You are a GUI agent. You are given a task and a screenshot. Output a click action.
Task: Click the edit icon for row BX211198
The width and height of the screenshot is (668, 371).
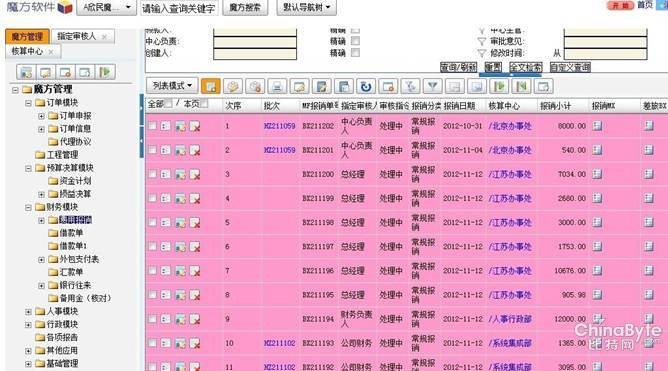180,222
